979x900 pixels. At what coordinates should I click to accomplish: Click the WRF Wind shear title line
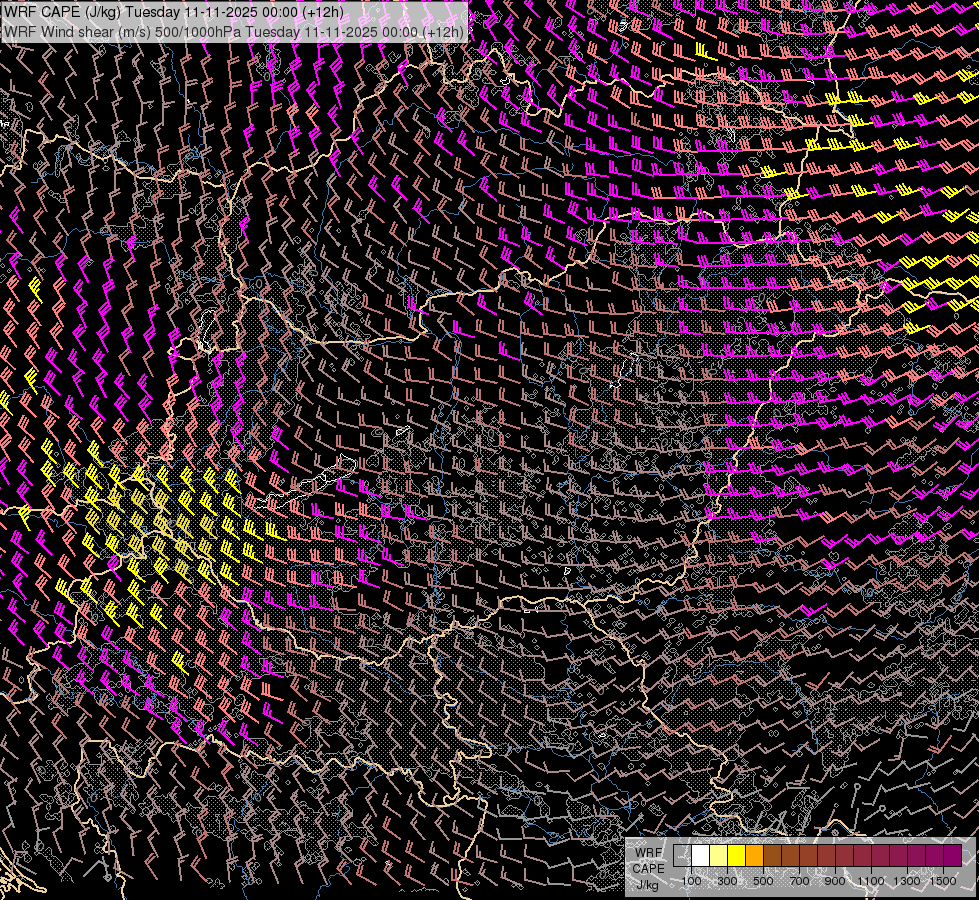point(234,32)
